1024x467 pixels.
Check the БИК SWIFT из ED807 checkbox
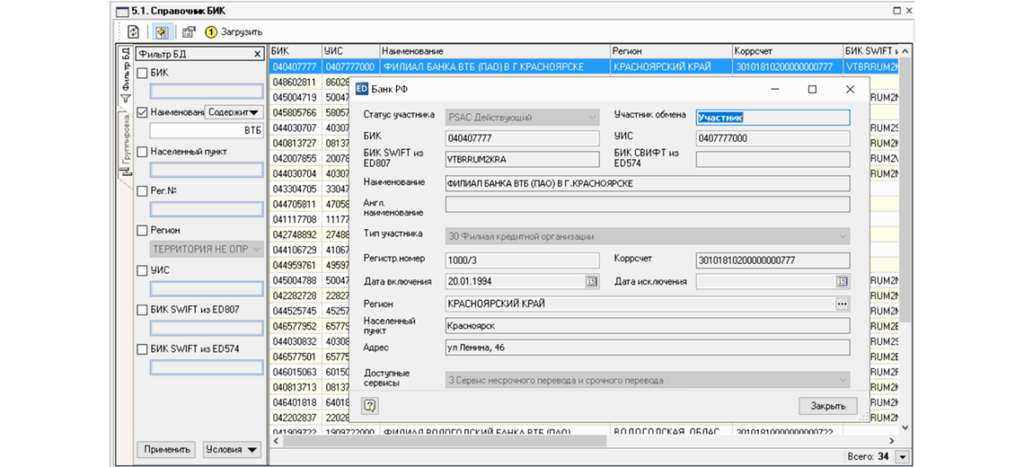coord(143,309)
